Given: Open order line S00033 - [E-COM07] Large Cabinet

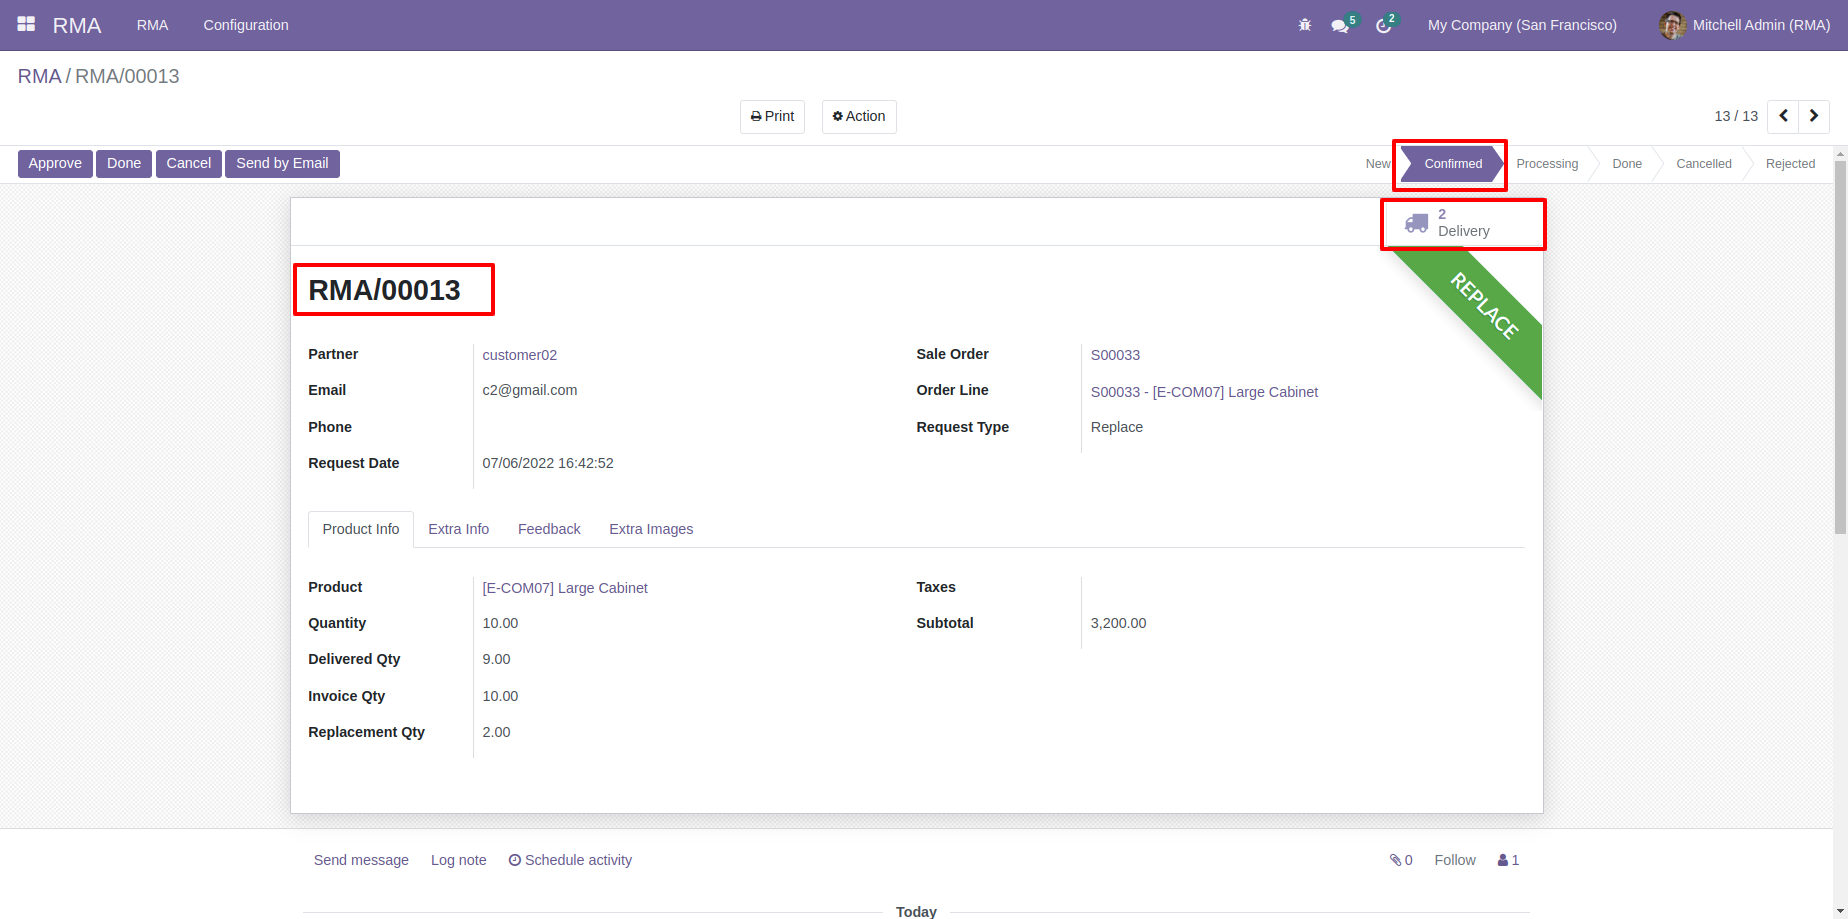Looking at the screenshot, I should (x=1204, y=392).
